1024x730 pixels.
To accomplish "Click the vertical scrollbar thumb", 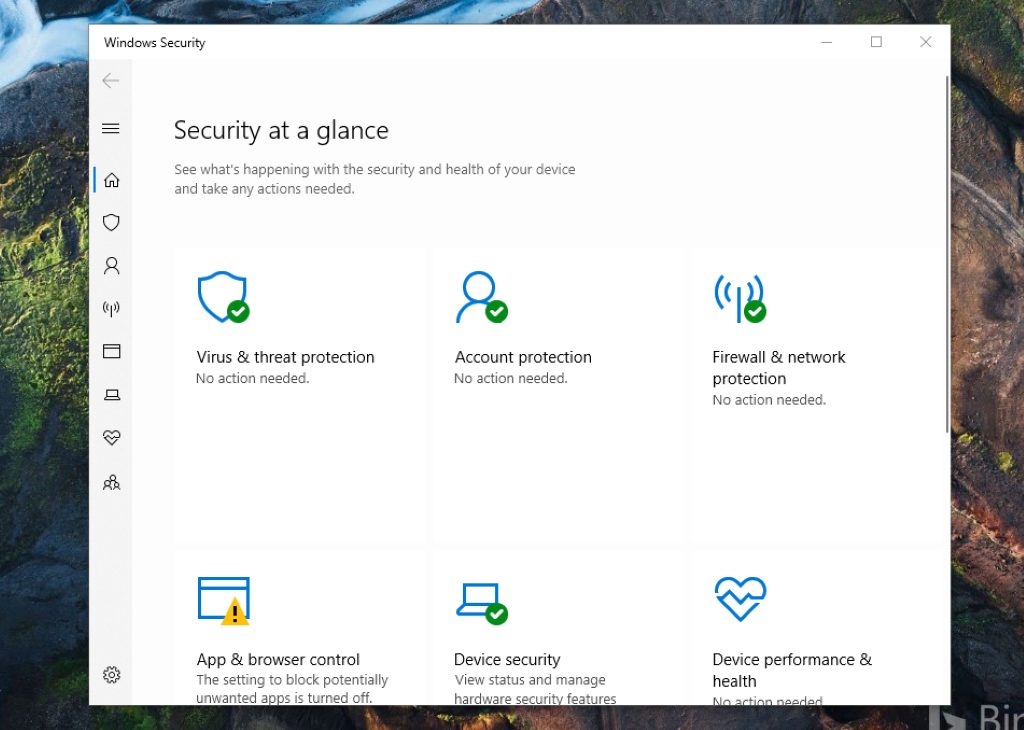I will click(947, 254).
